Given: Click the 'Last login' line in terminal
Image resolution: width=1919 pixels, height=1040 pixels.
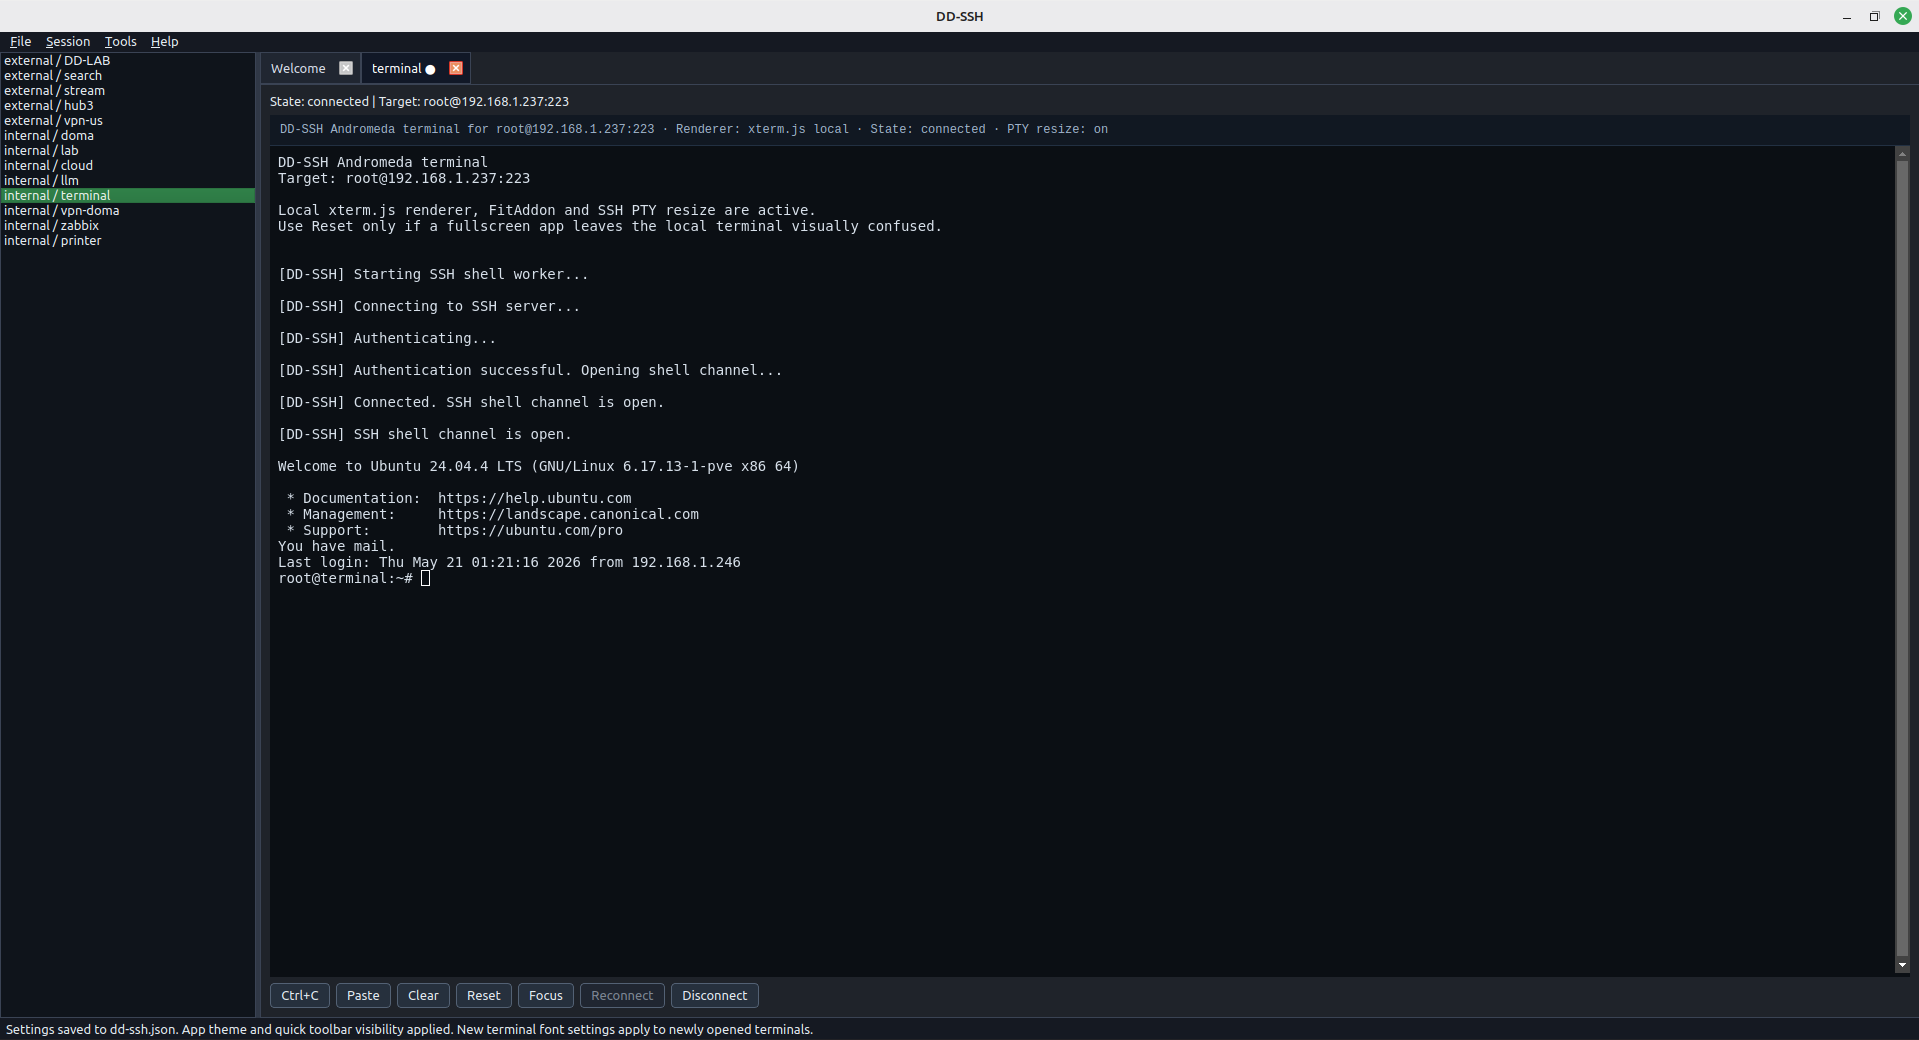Looking at the screenshot, I should 509,562.
